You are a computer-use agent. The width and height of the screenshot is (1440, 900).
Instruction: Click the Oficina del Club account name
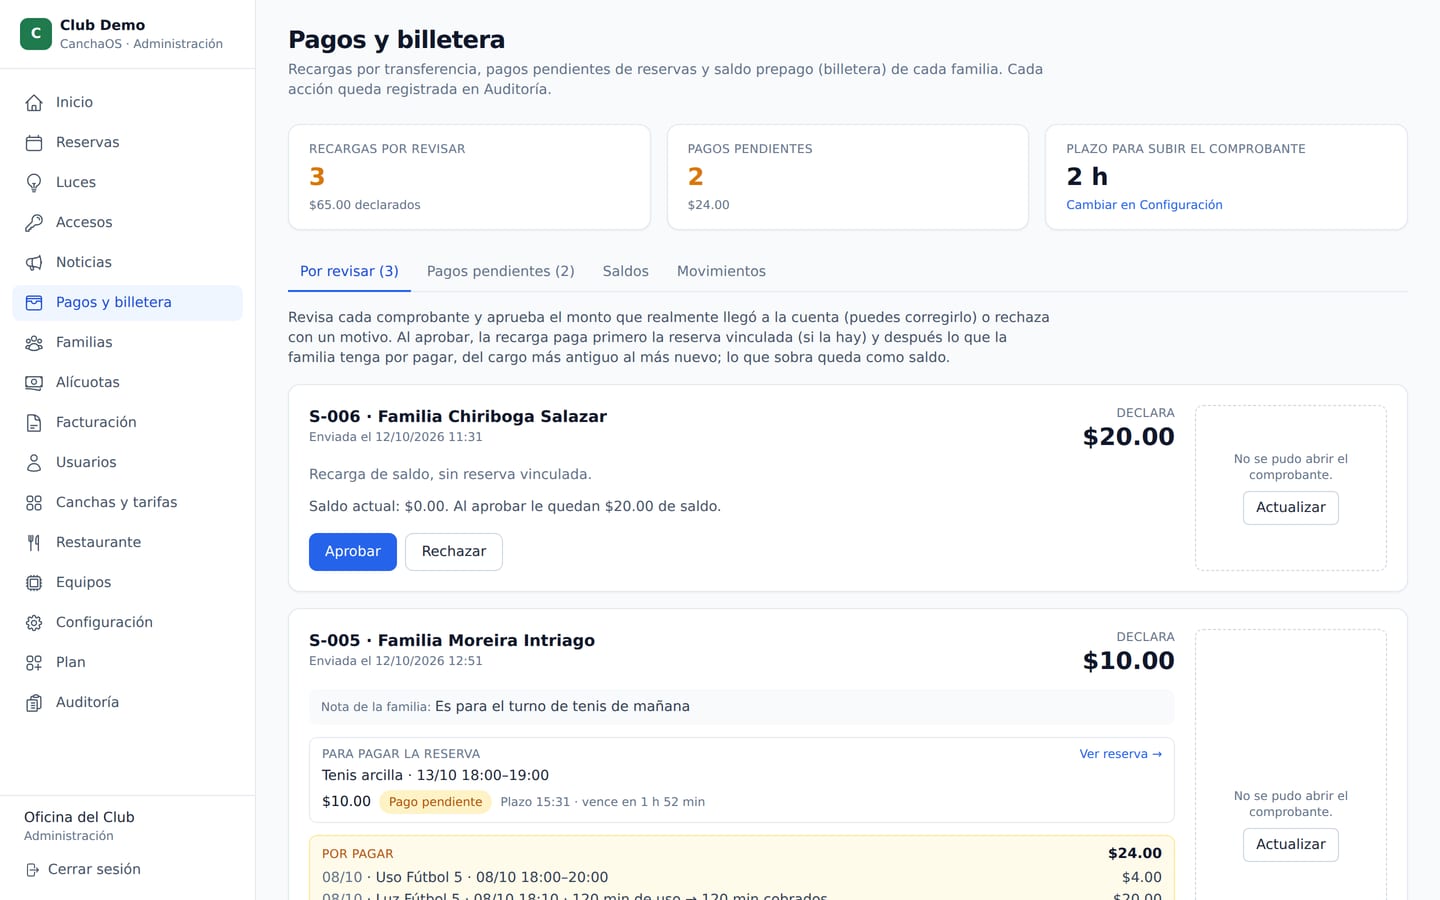click(x=79, y=817)
